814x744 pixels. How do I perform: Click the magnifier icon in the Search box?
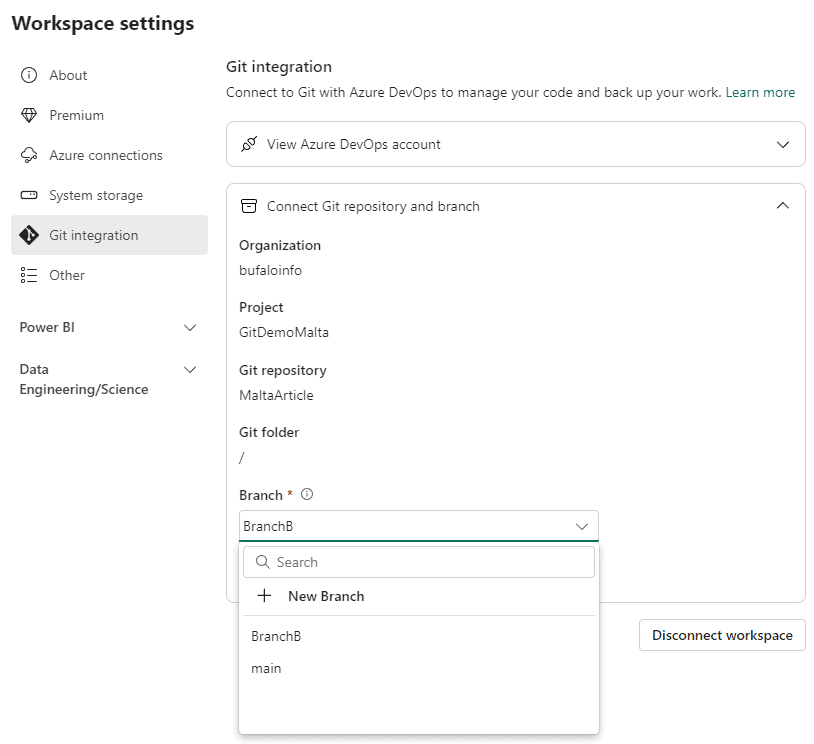coord(263,562)
